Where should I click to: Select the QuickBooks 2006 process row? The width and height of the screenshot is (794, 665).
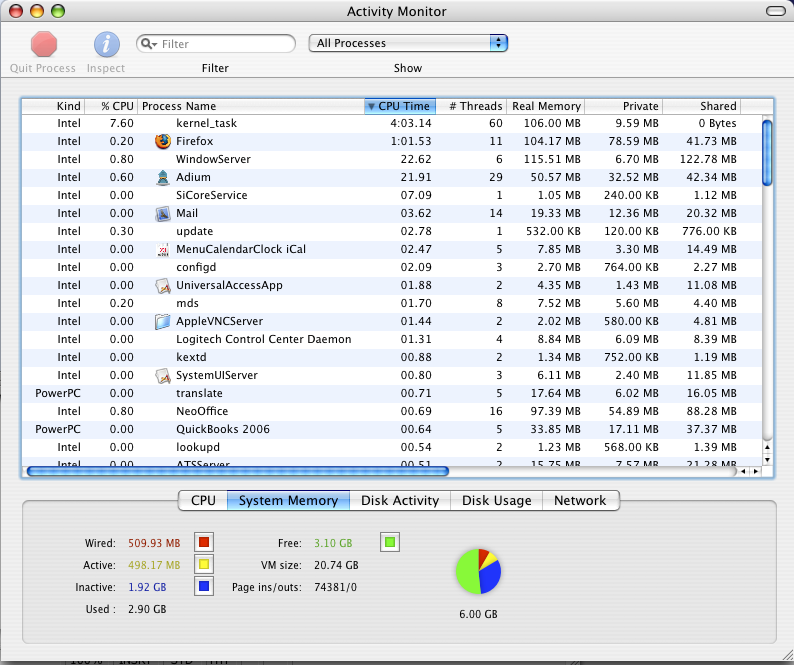pos(391,429)
